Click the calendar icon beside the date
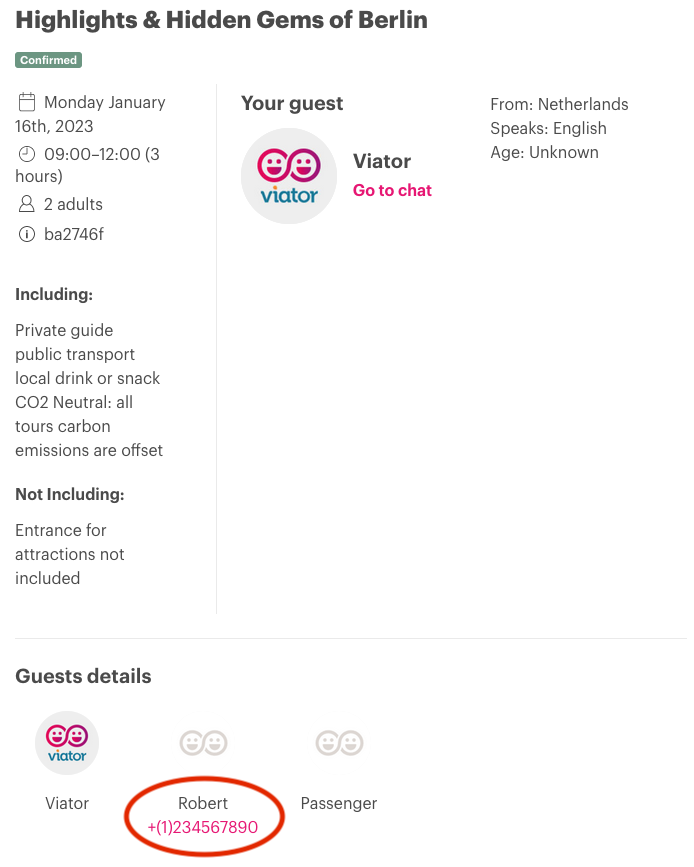This screenshot has height=867, width=694. (27, 102)
